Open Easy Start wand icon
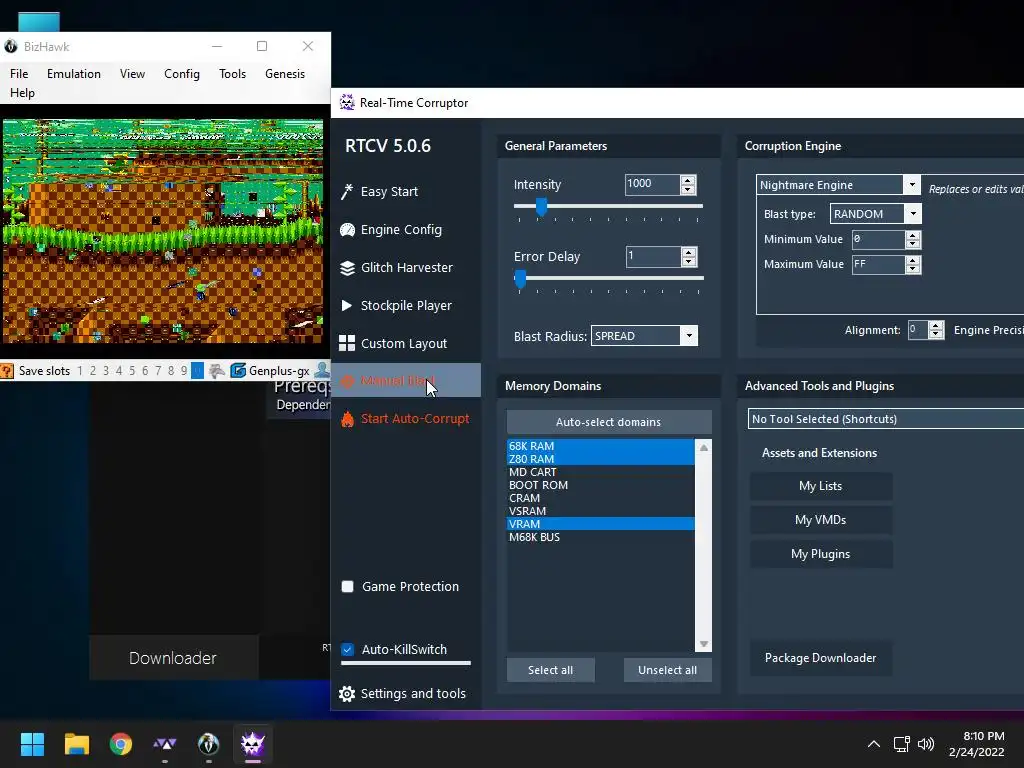The height and width of the screenshot is (768, 1024). click(x=347, y=191)
